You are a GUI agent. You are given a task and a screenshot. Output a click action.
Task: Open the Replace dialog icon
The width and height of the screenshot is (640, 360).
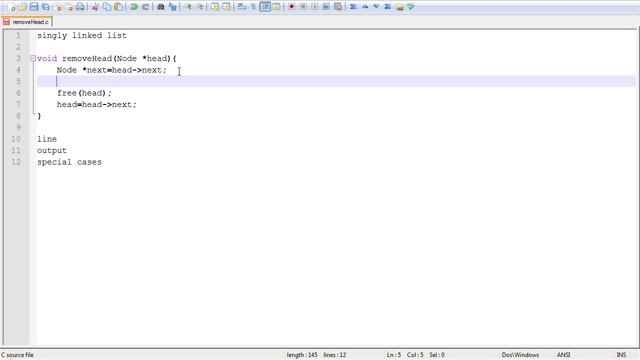pos(172,7)
